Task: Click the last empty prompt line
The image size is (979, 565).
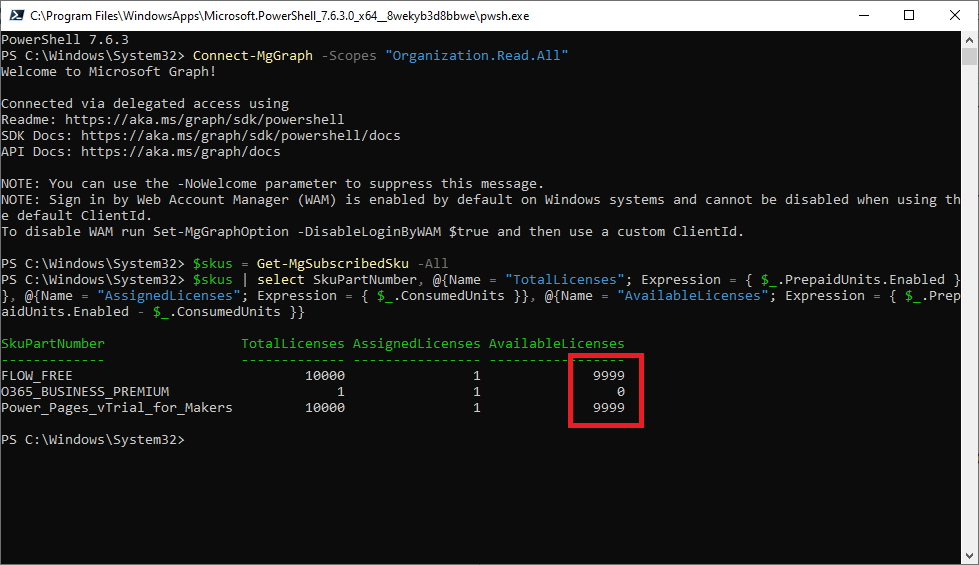Action: 93,440
